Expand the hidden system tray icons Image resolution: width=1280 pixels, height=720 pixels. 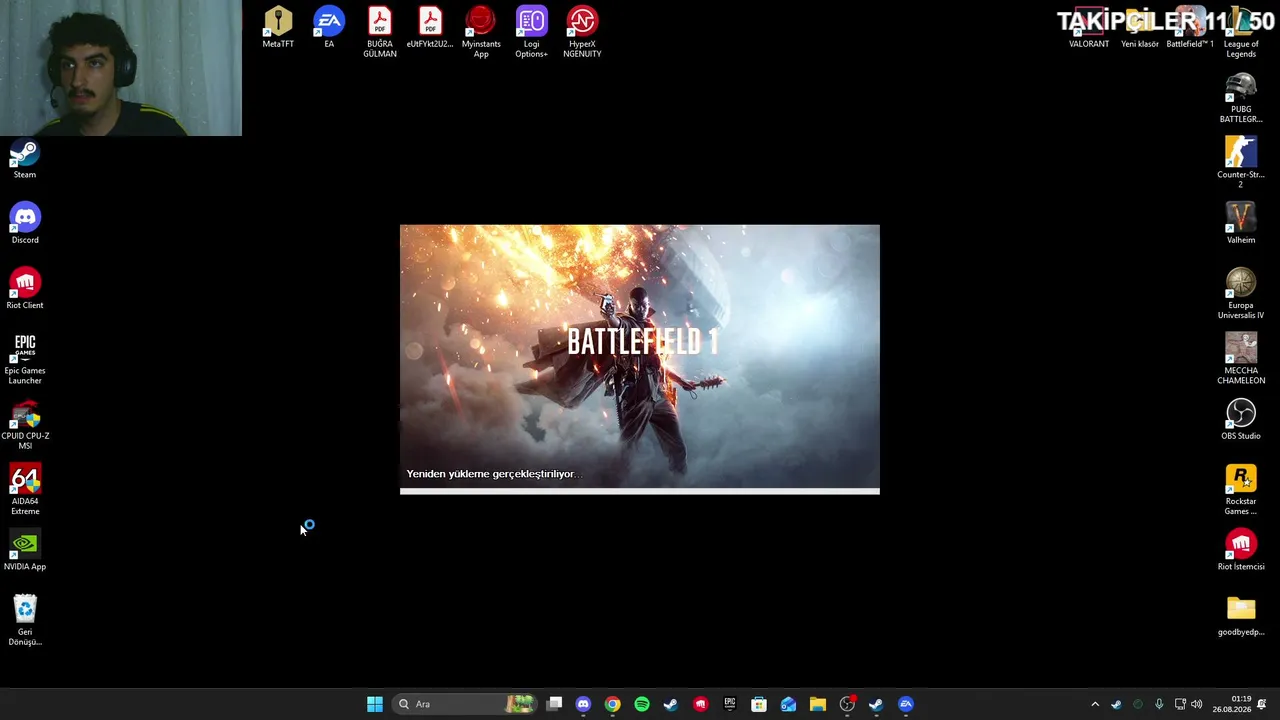(x=1095, y=704)
